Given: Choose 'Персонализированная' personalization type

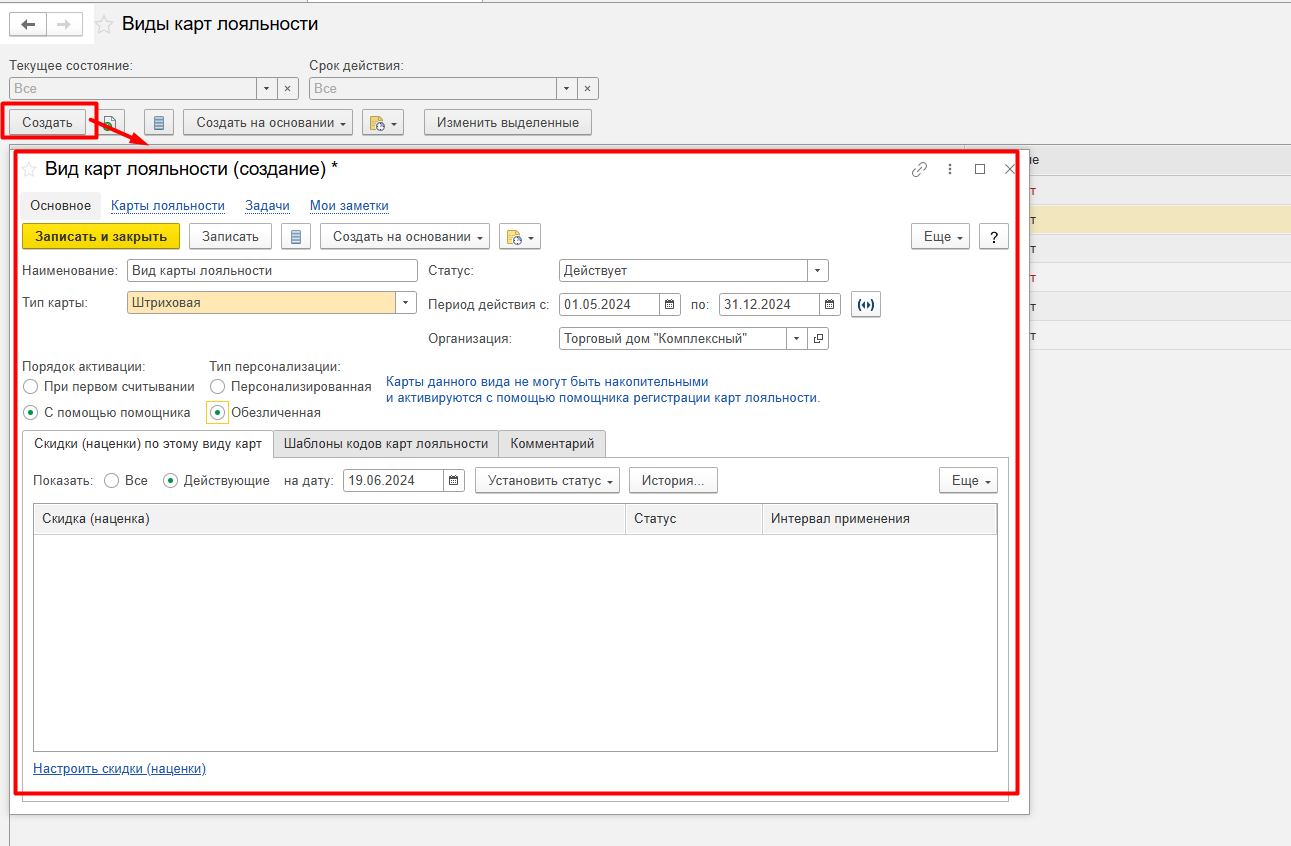Looking at the screenshot, I should pyautogui.click(x=218, y=387).
